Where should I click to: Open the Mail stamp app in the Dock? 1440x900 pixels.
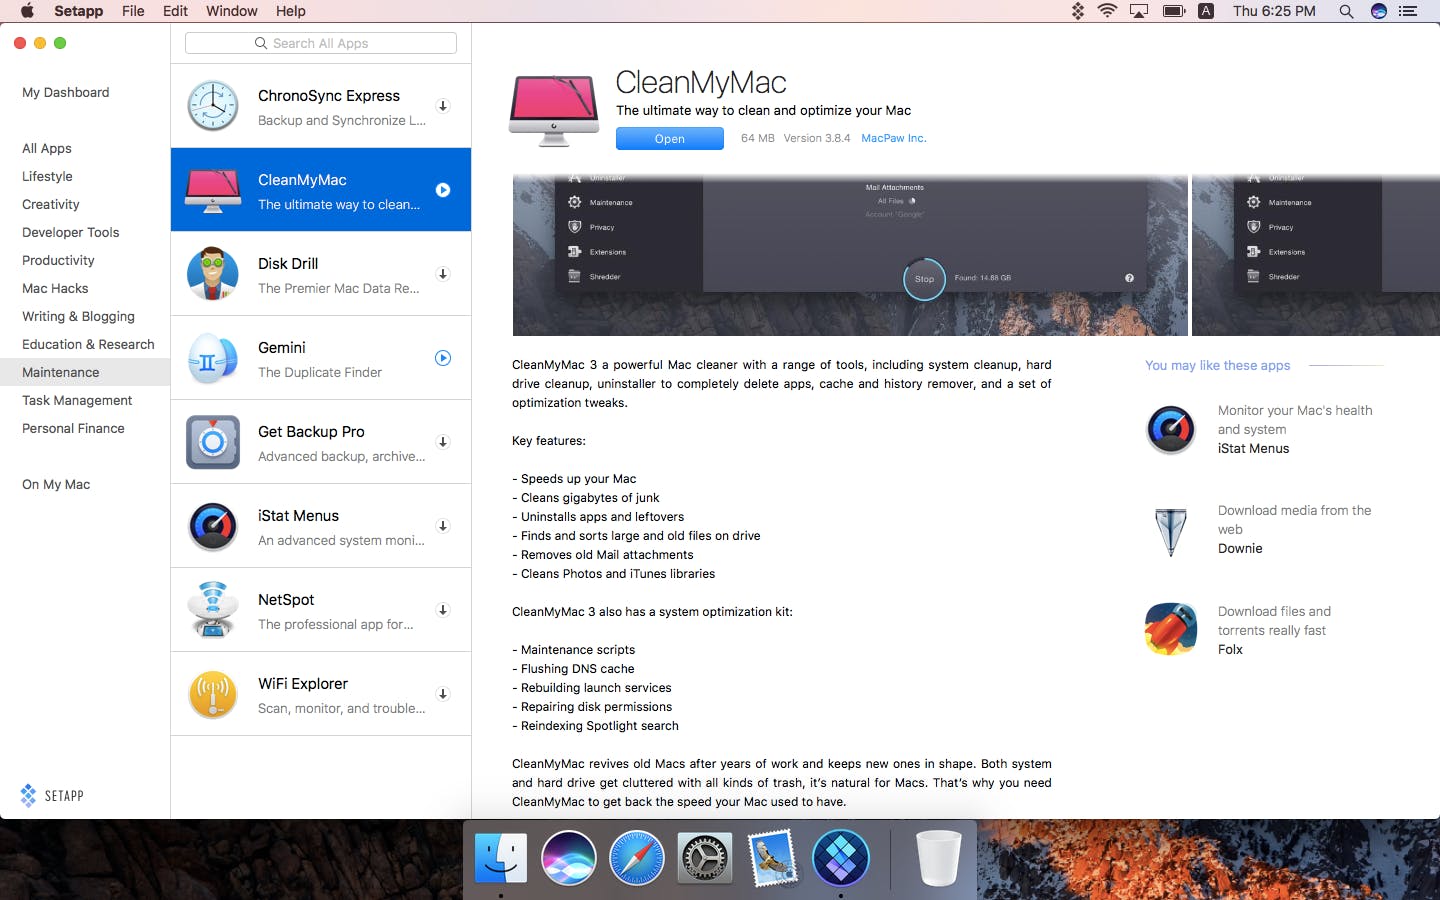tap(772, 858)
